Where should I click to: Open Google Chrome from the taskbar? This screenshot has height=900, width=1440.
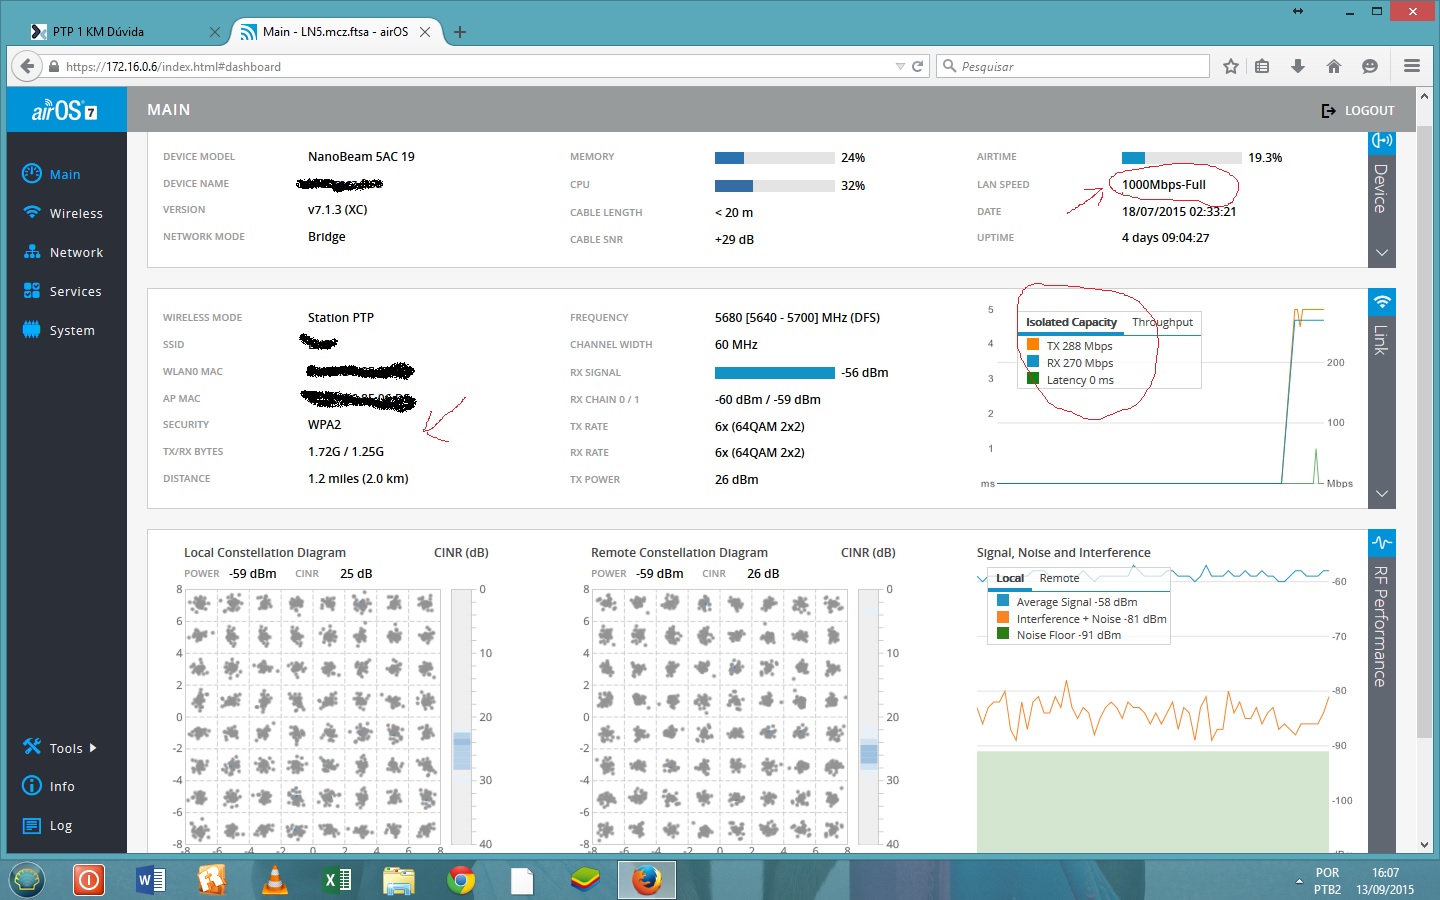461,880
